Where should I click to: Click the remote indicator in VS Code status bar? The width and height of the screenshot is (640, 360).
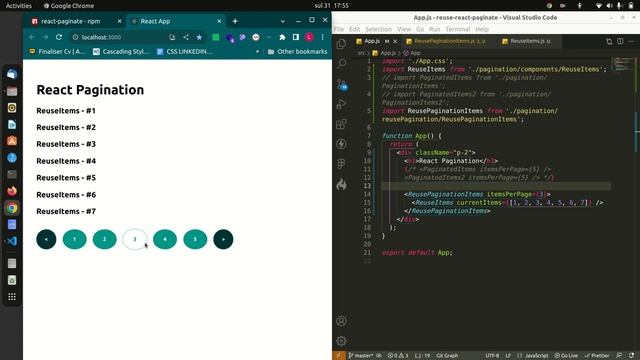click(338, 356)
